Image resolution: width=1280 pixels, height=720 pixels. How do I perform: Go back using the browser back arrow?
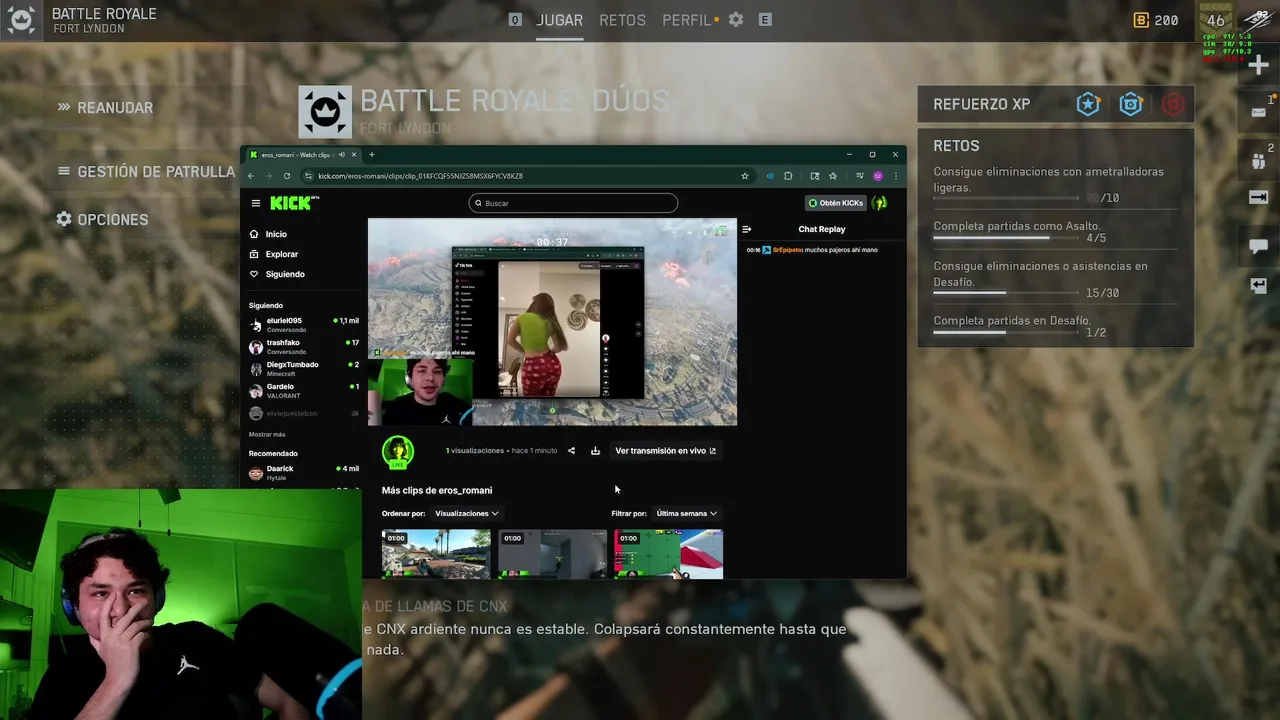tap(252, 176)
